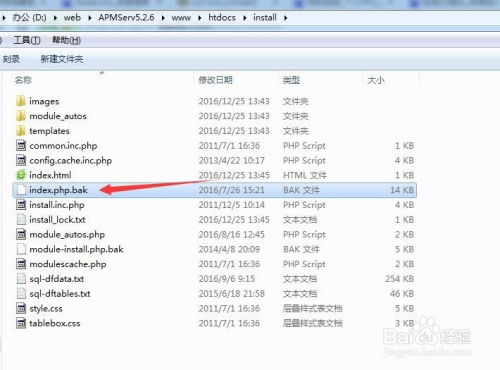Select the file name style.css
Screen dimensions: 500x370
click(46, 308)
